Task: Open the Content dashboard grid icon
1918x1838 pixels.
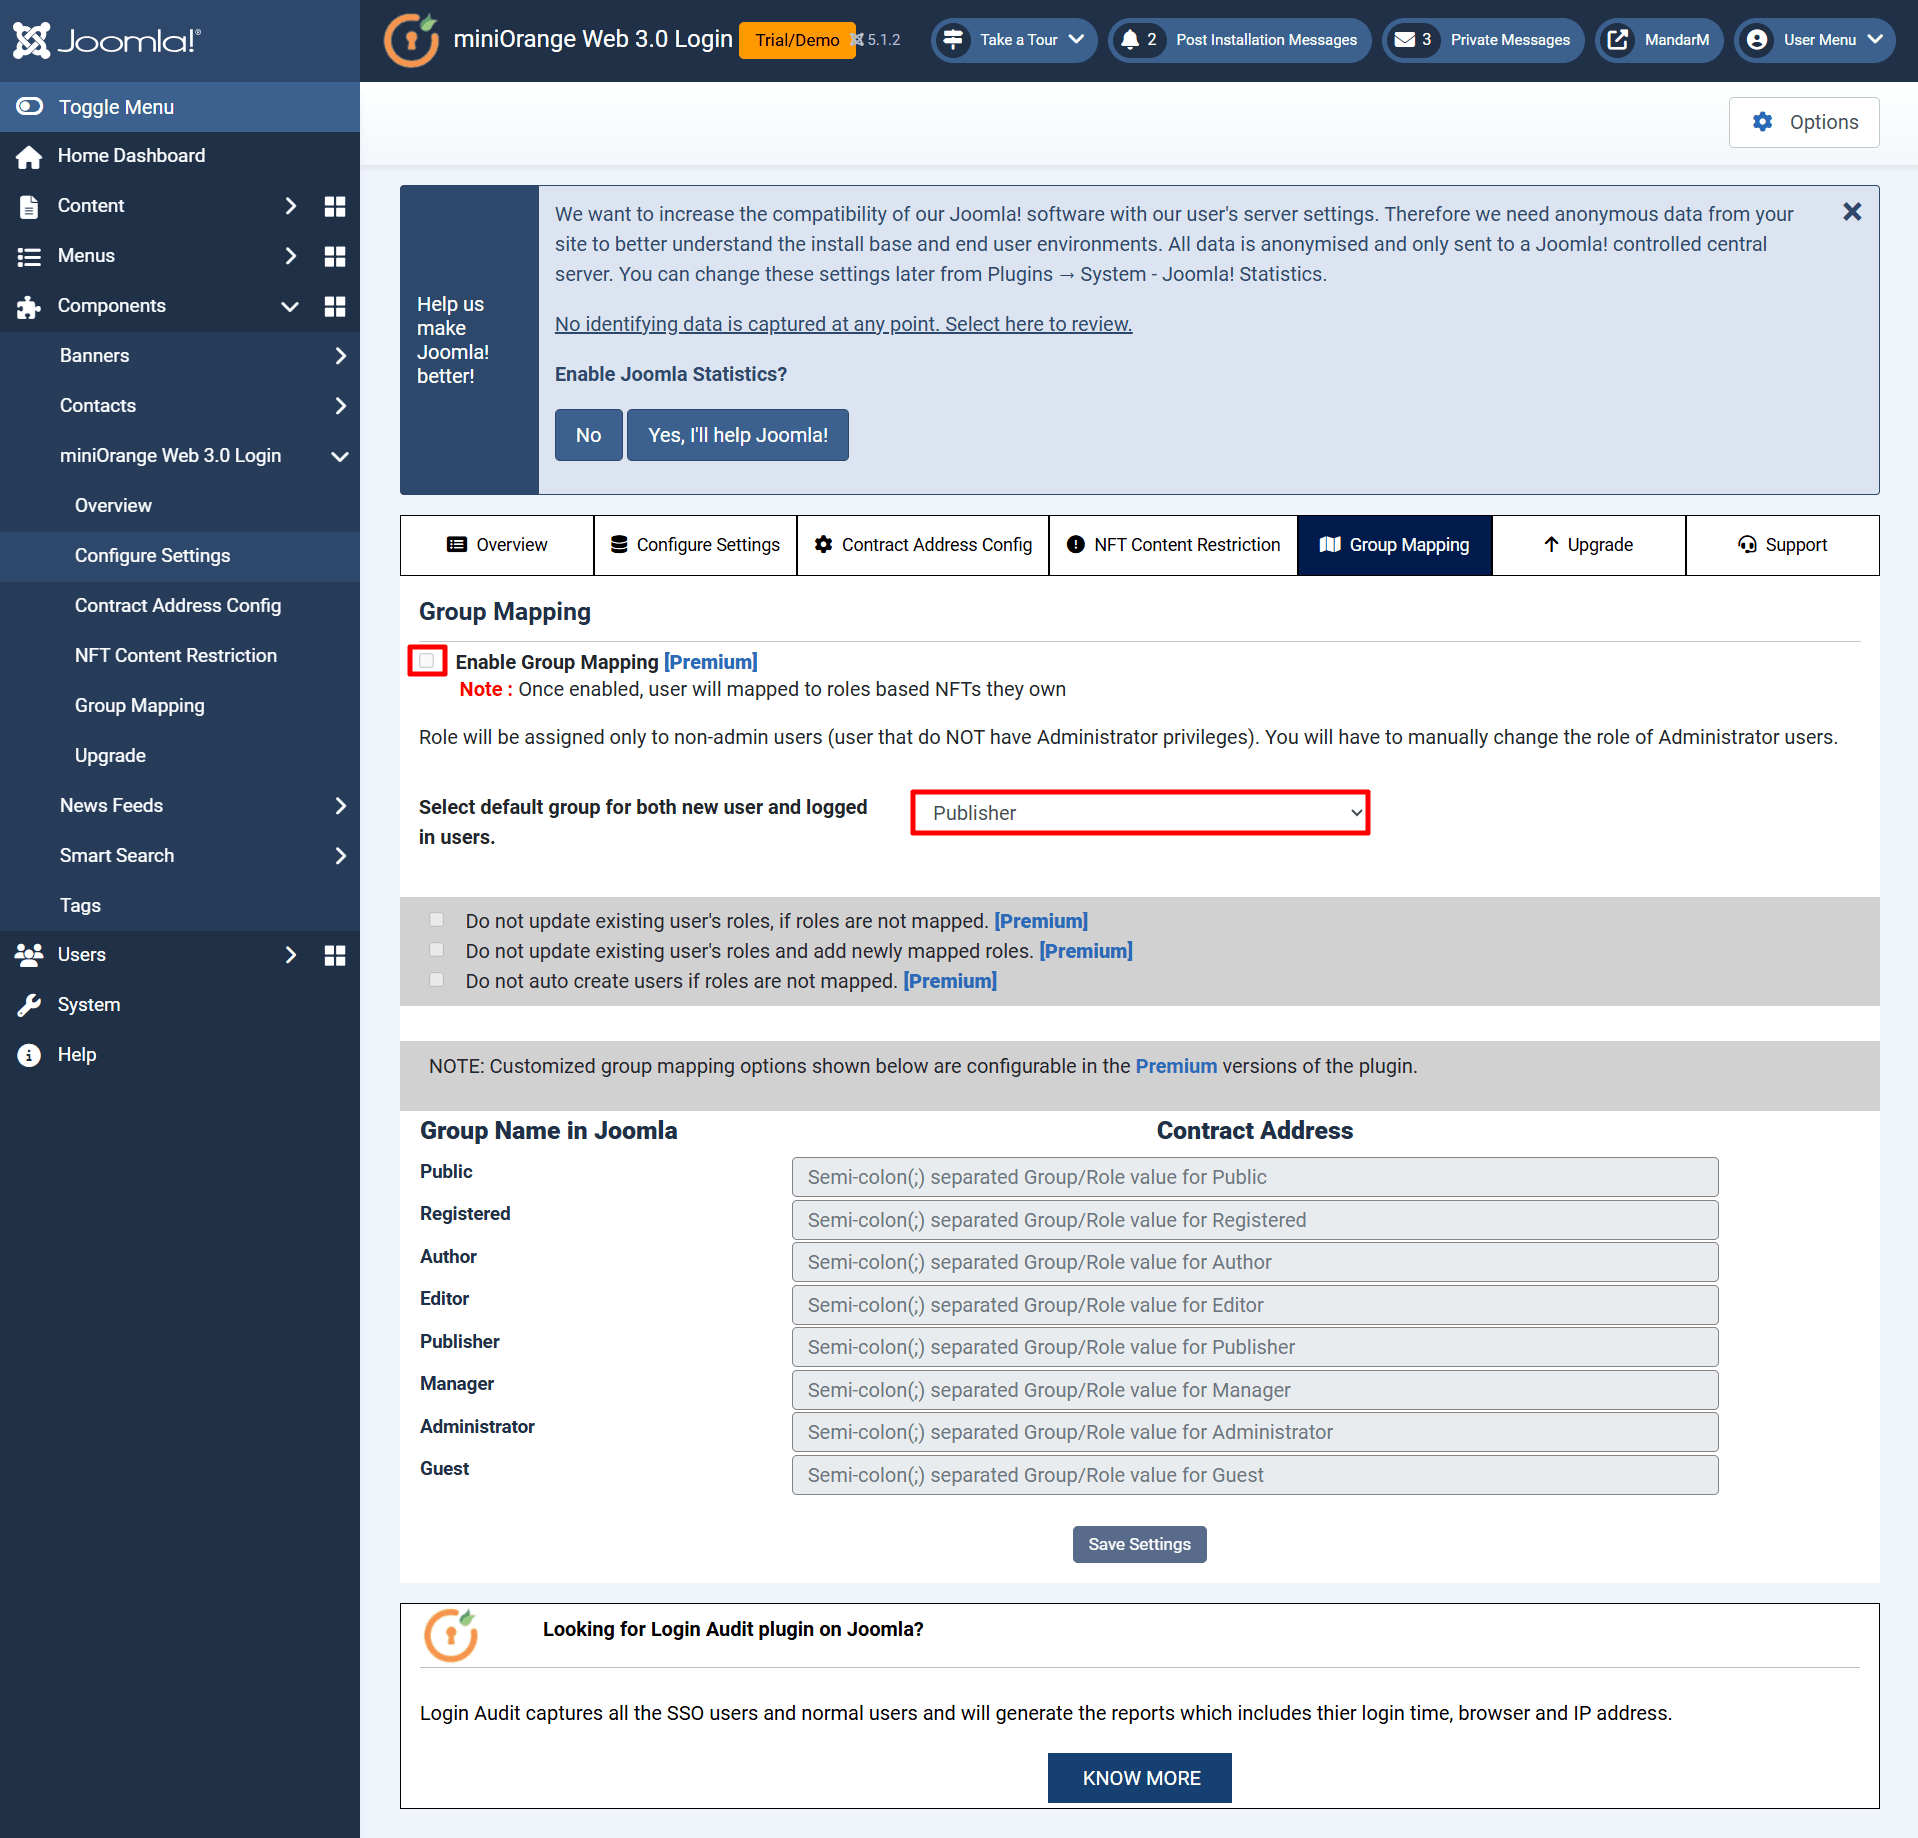Action: [335, 206]
